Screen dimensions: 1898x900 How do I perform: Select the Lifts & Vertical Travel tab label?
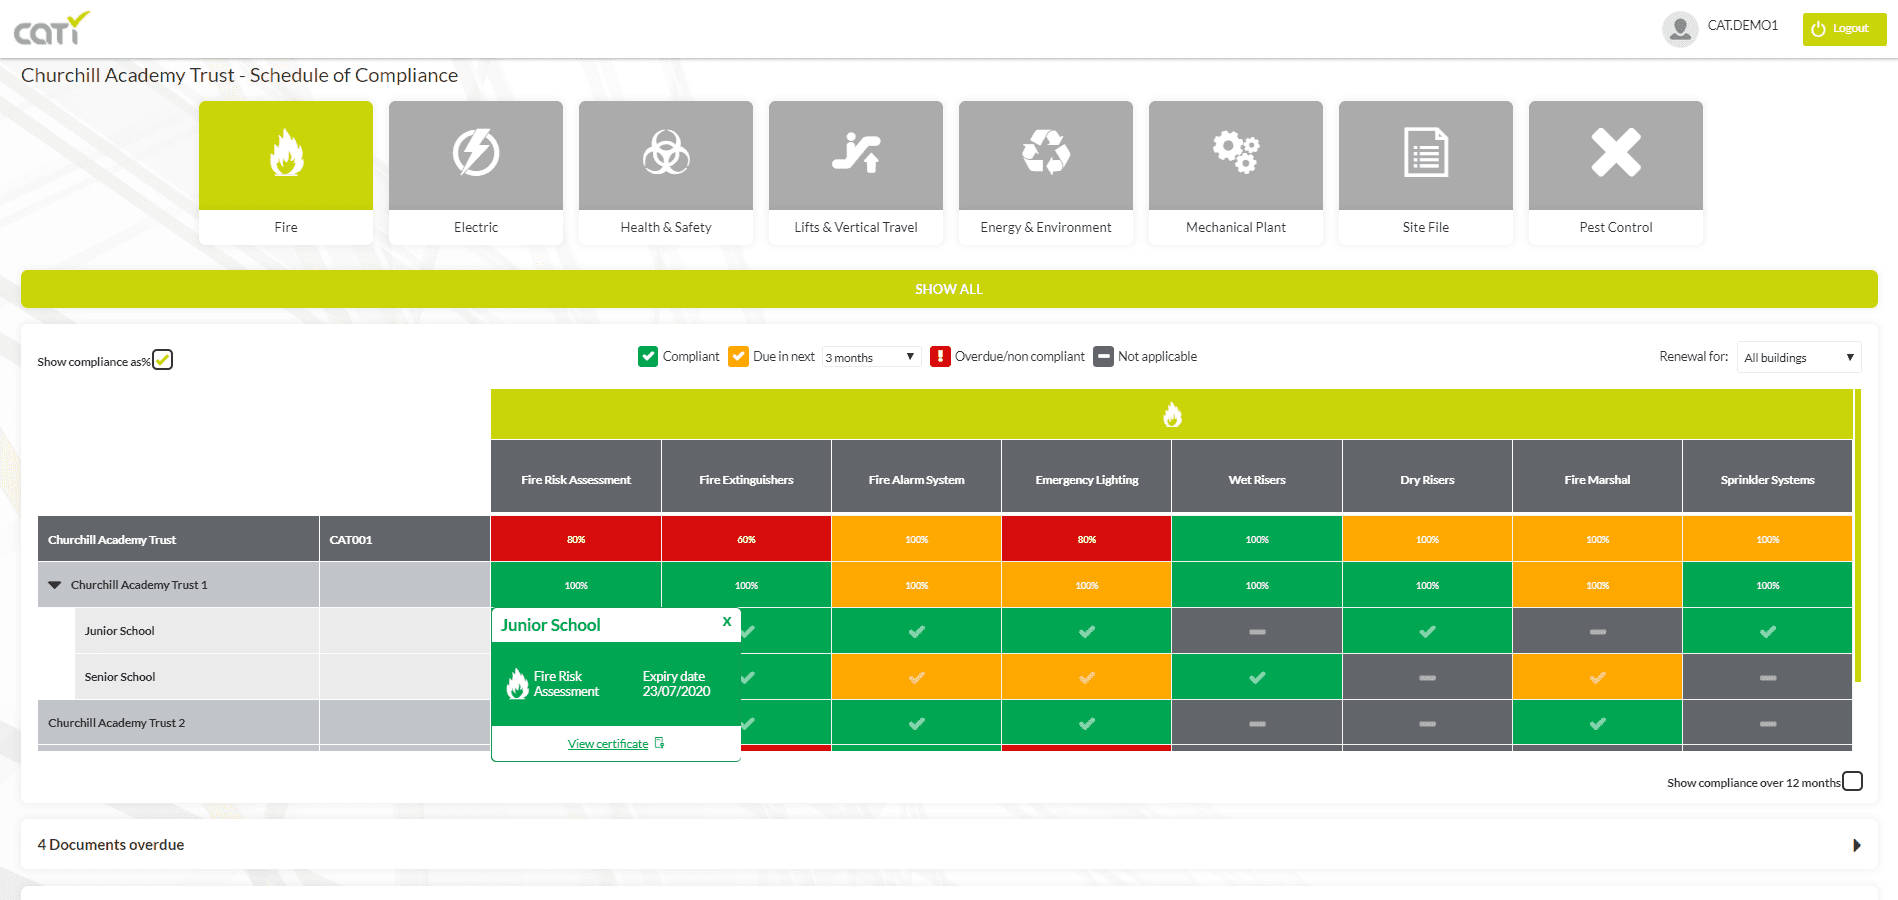click(856, 227)
